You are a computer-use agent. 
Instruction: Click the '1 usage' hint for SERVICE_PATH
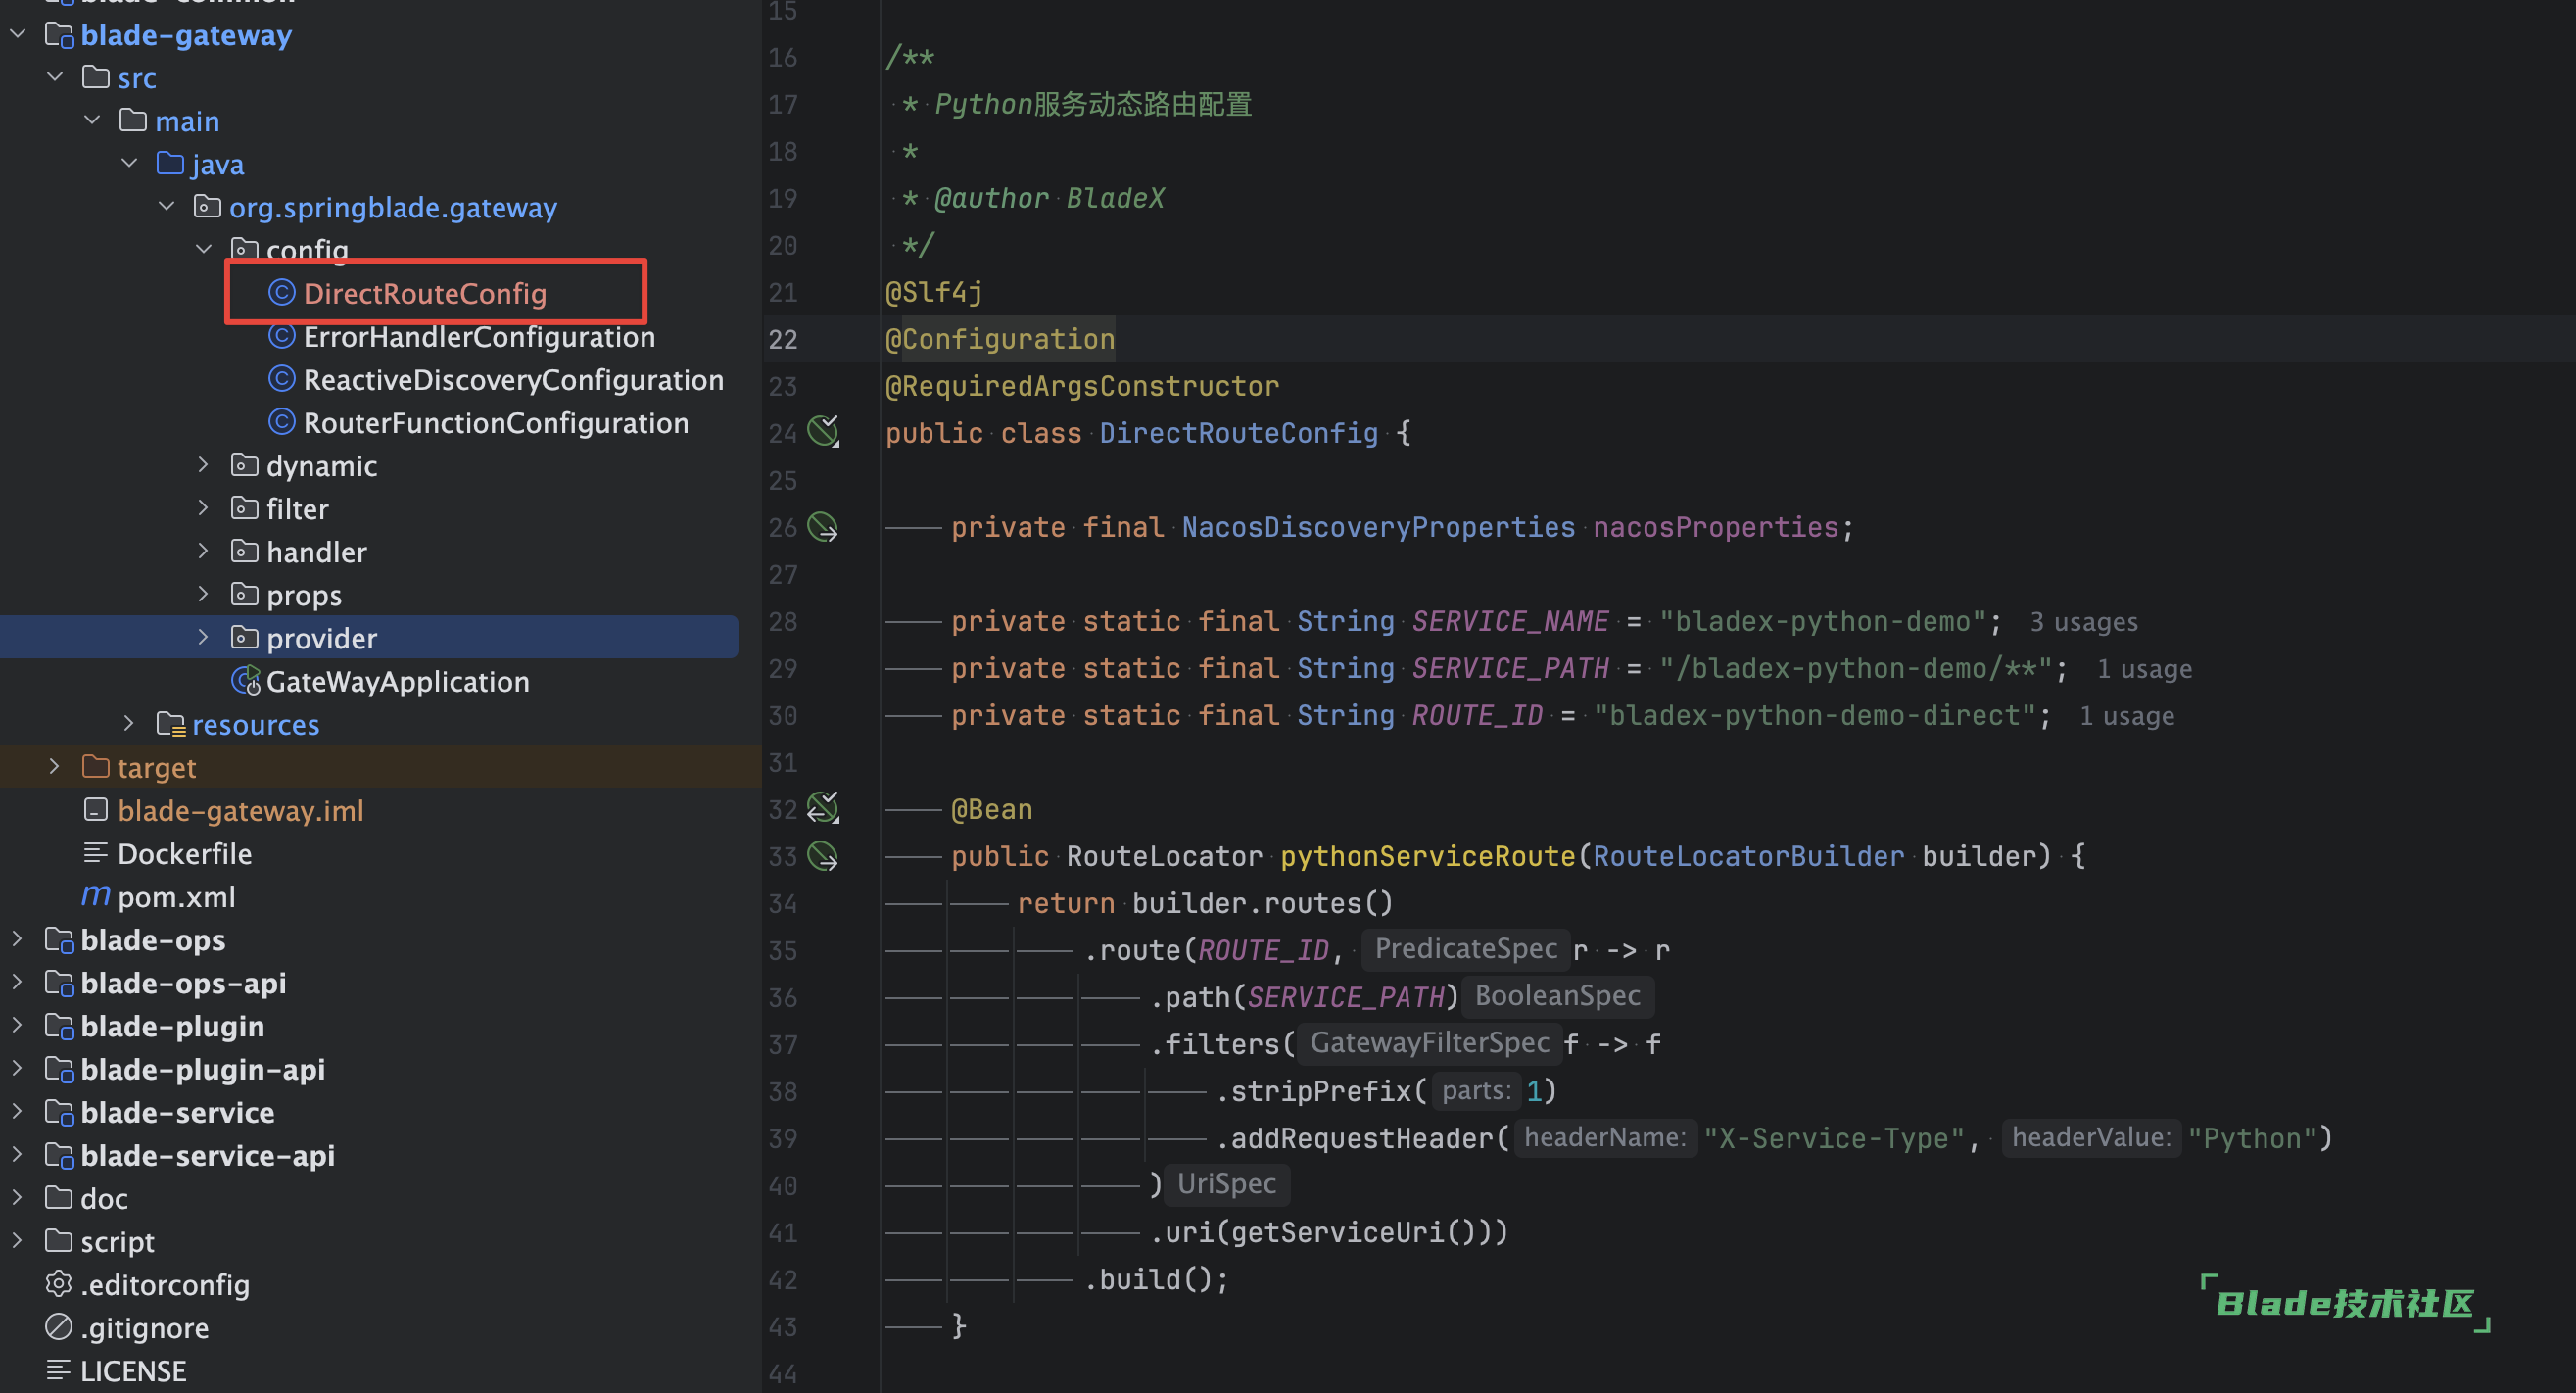tap(2144, 669)
